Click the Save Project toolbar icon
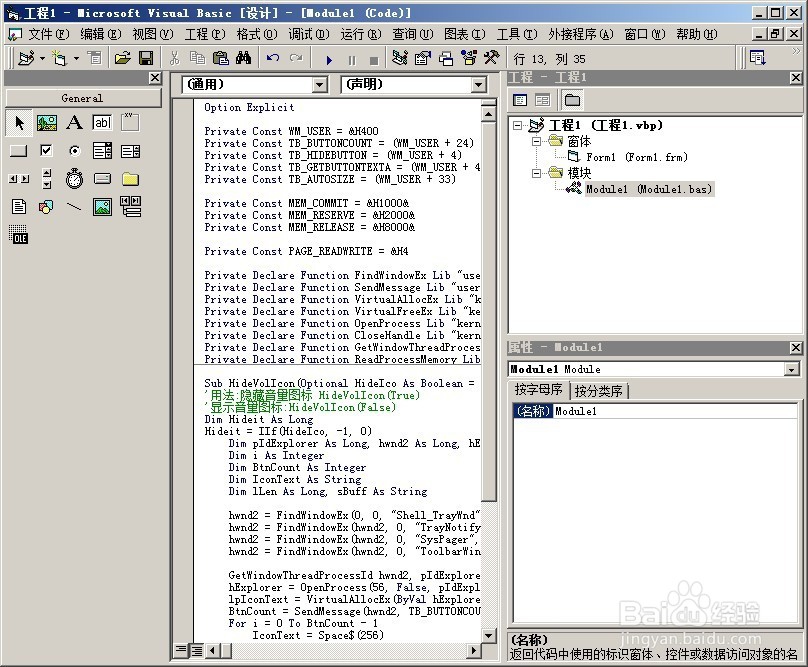This screenshot has height=667, width=808. point(146,58)
